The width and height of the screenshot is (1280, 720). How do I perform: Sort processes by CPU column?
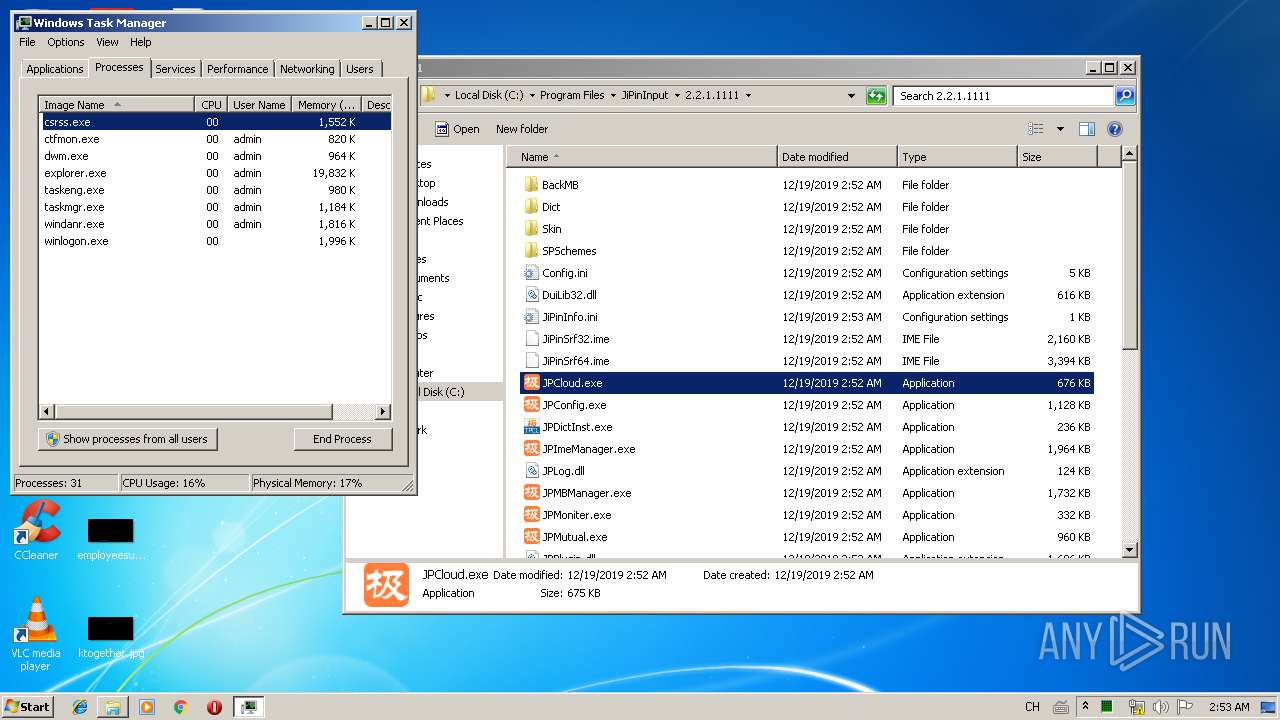[211, 105]
